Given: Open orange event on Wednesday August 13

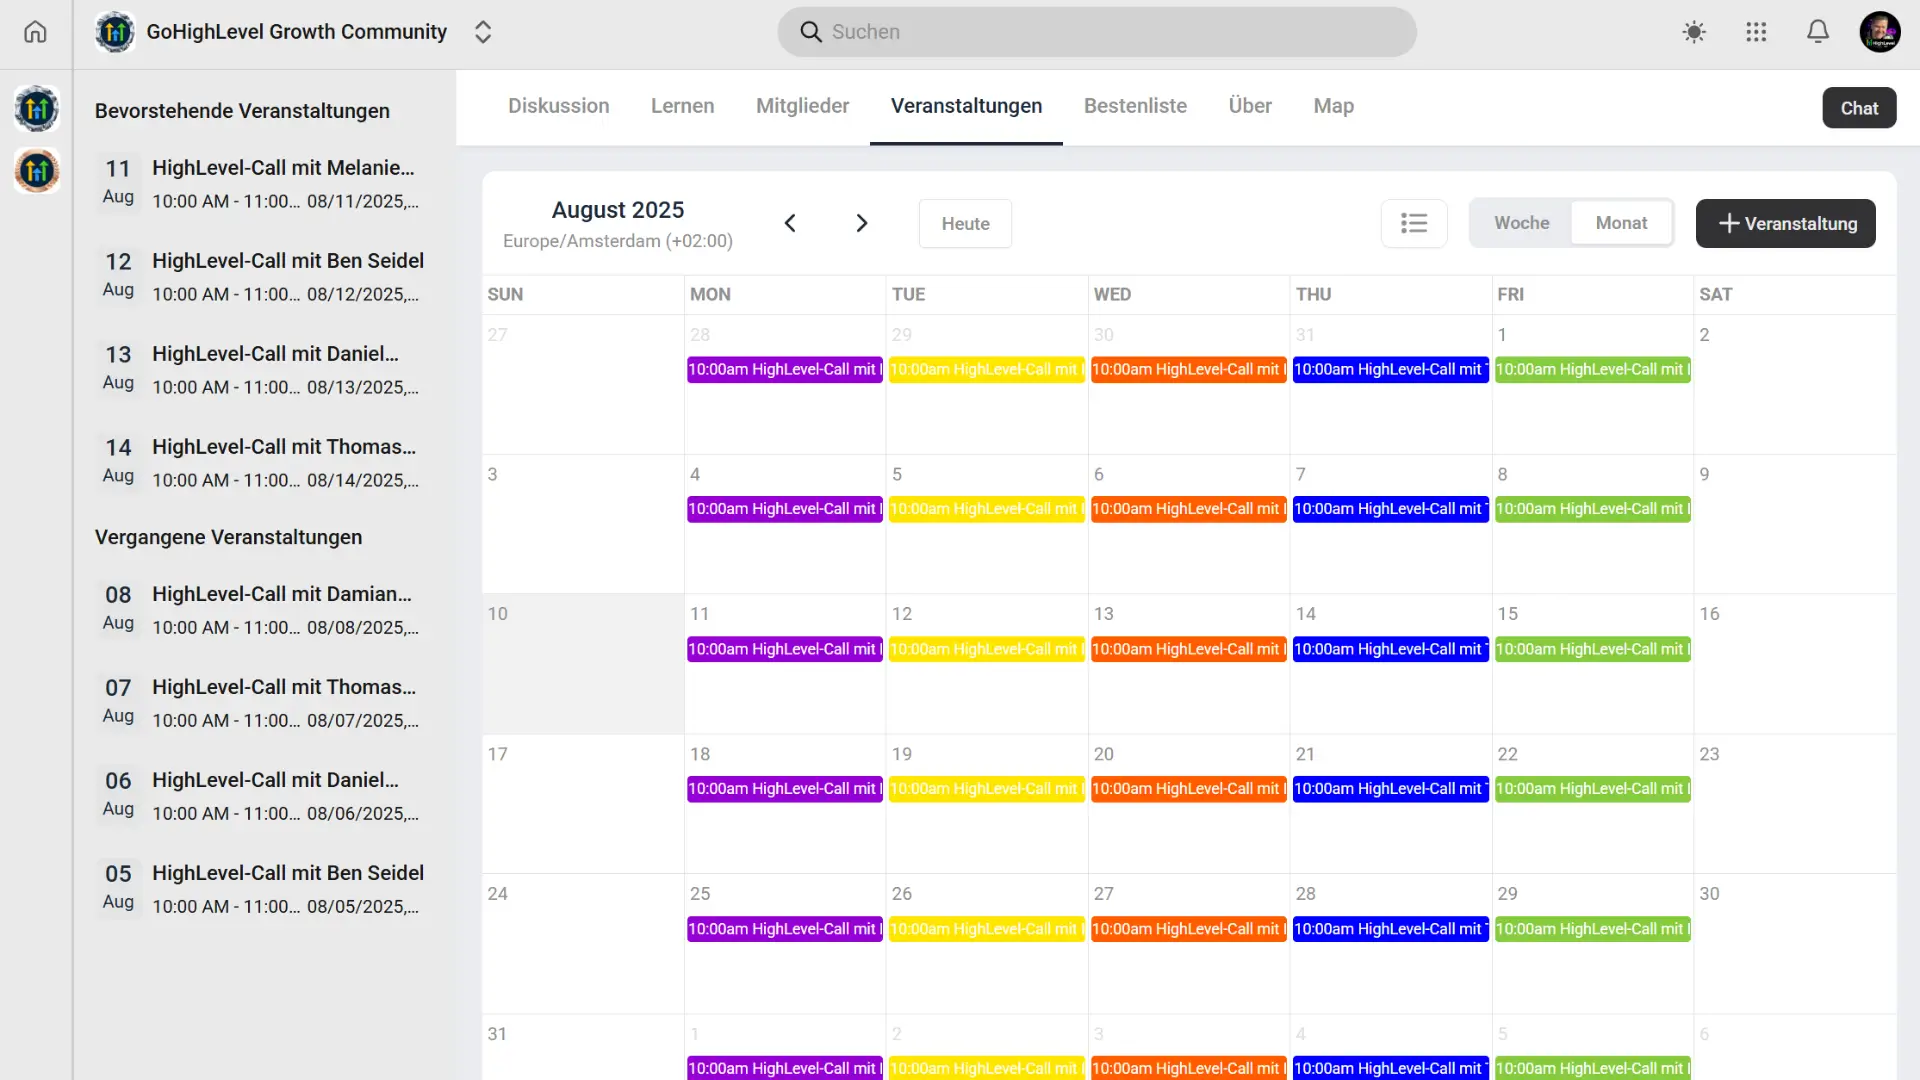Looking at the screenshot, I should click(1188, 649).
